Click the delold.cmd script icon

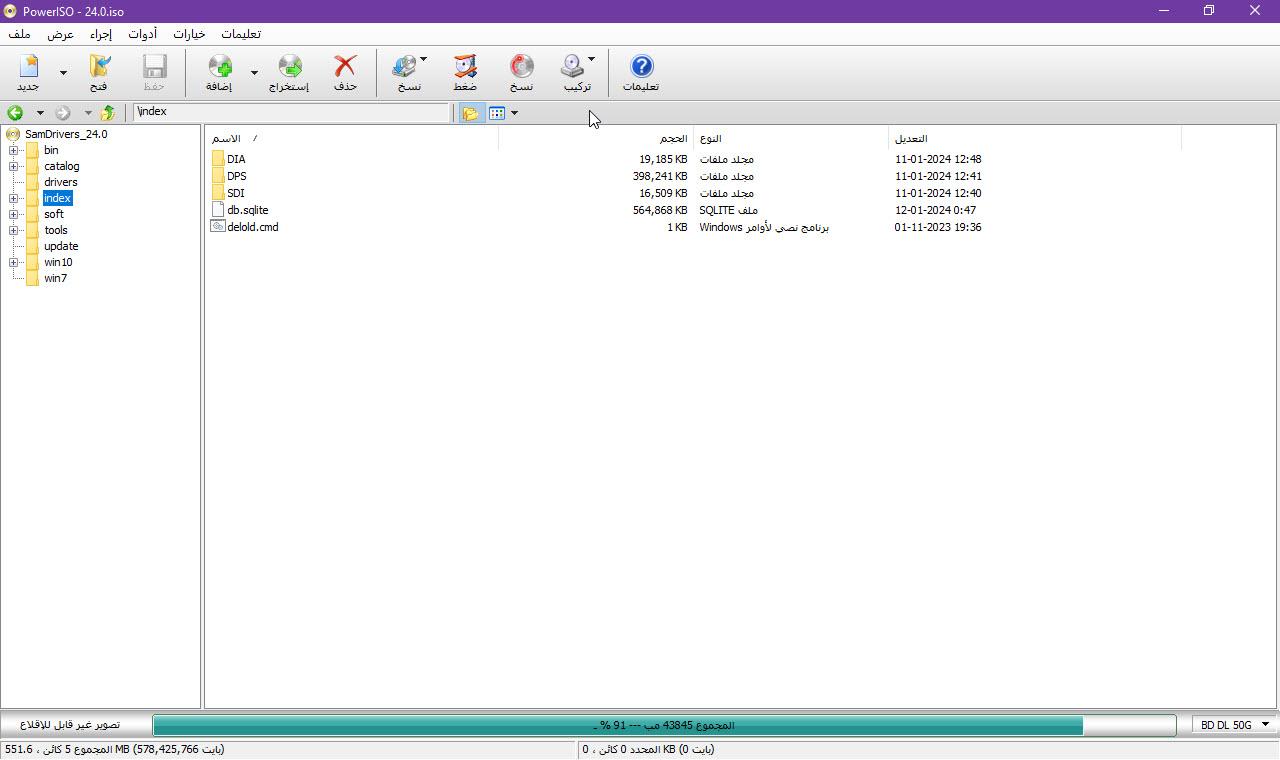pos(218,227)
